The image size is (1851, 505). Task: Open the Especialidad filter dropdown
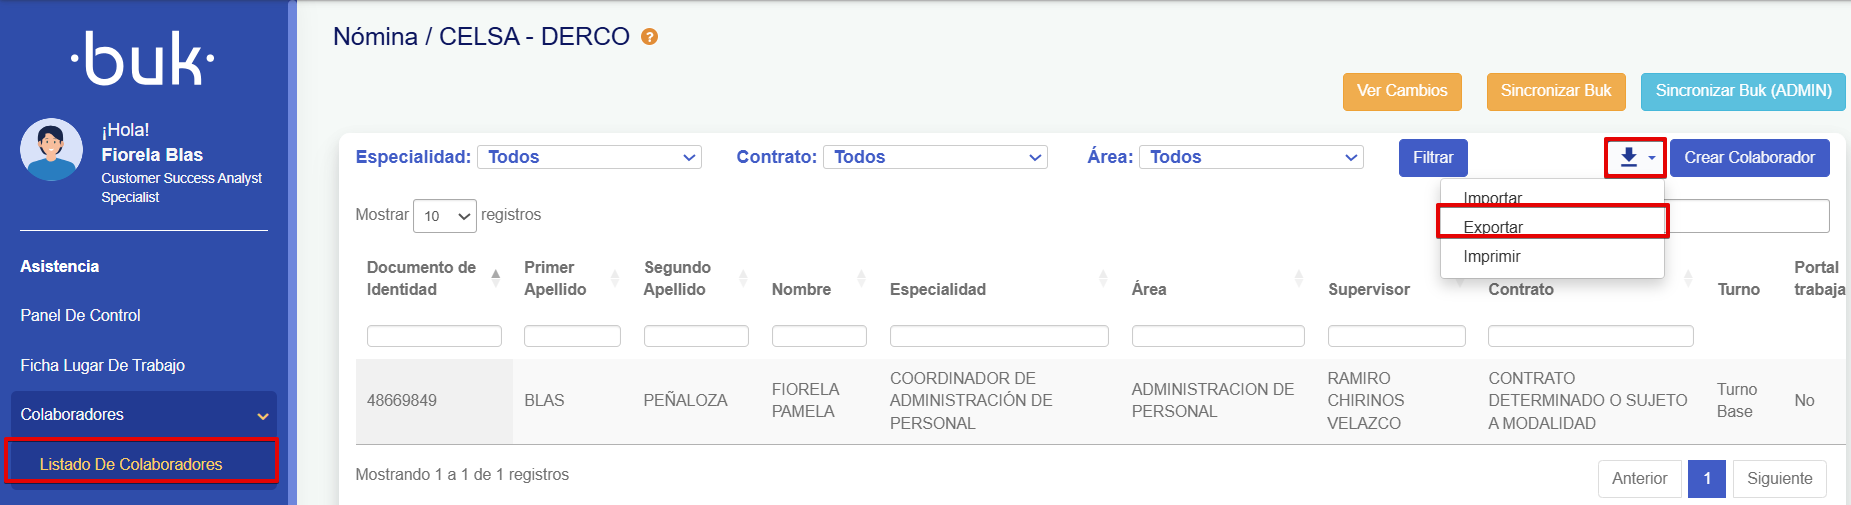[x=589, y=157]
